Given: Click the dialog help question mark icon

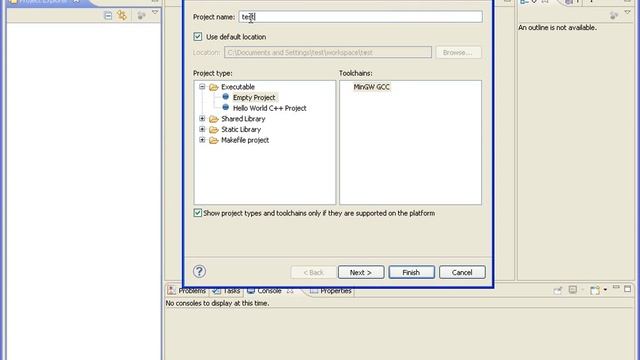Looking at the screenshot, I should pyautogui.click(x=199, y=271).
